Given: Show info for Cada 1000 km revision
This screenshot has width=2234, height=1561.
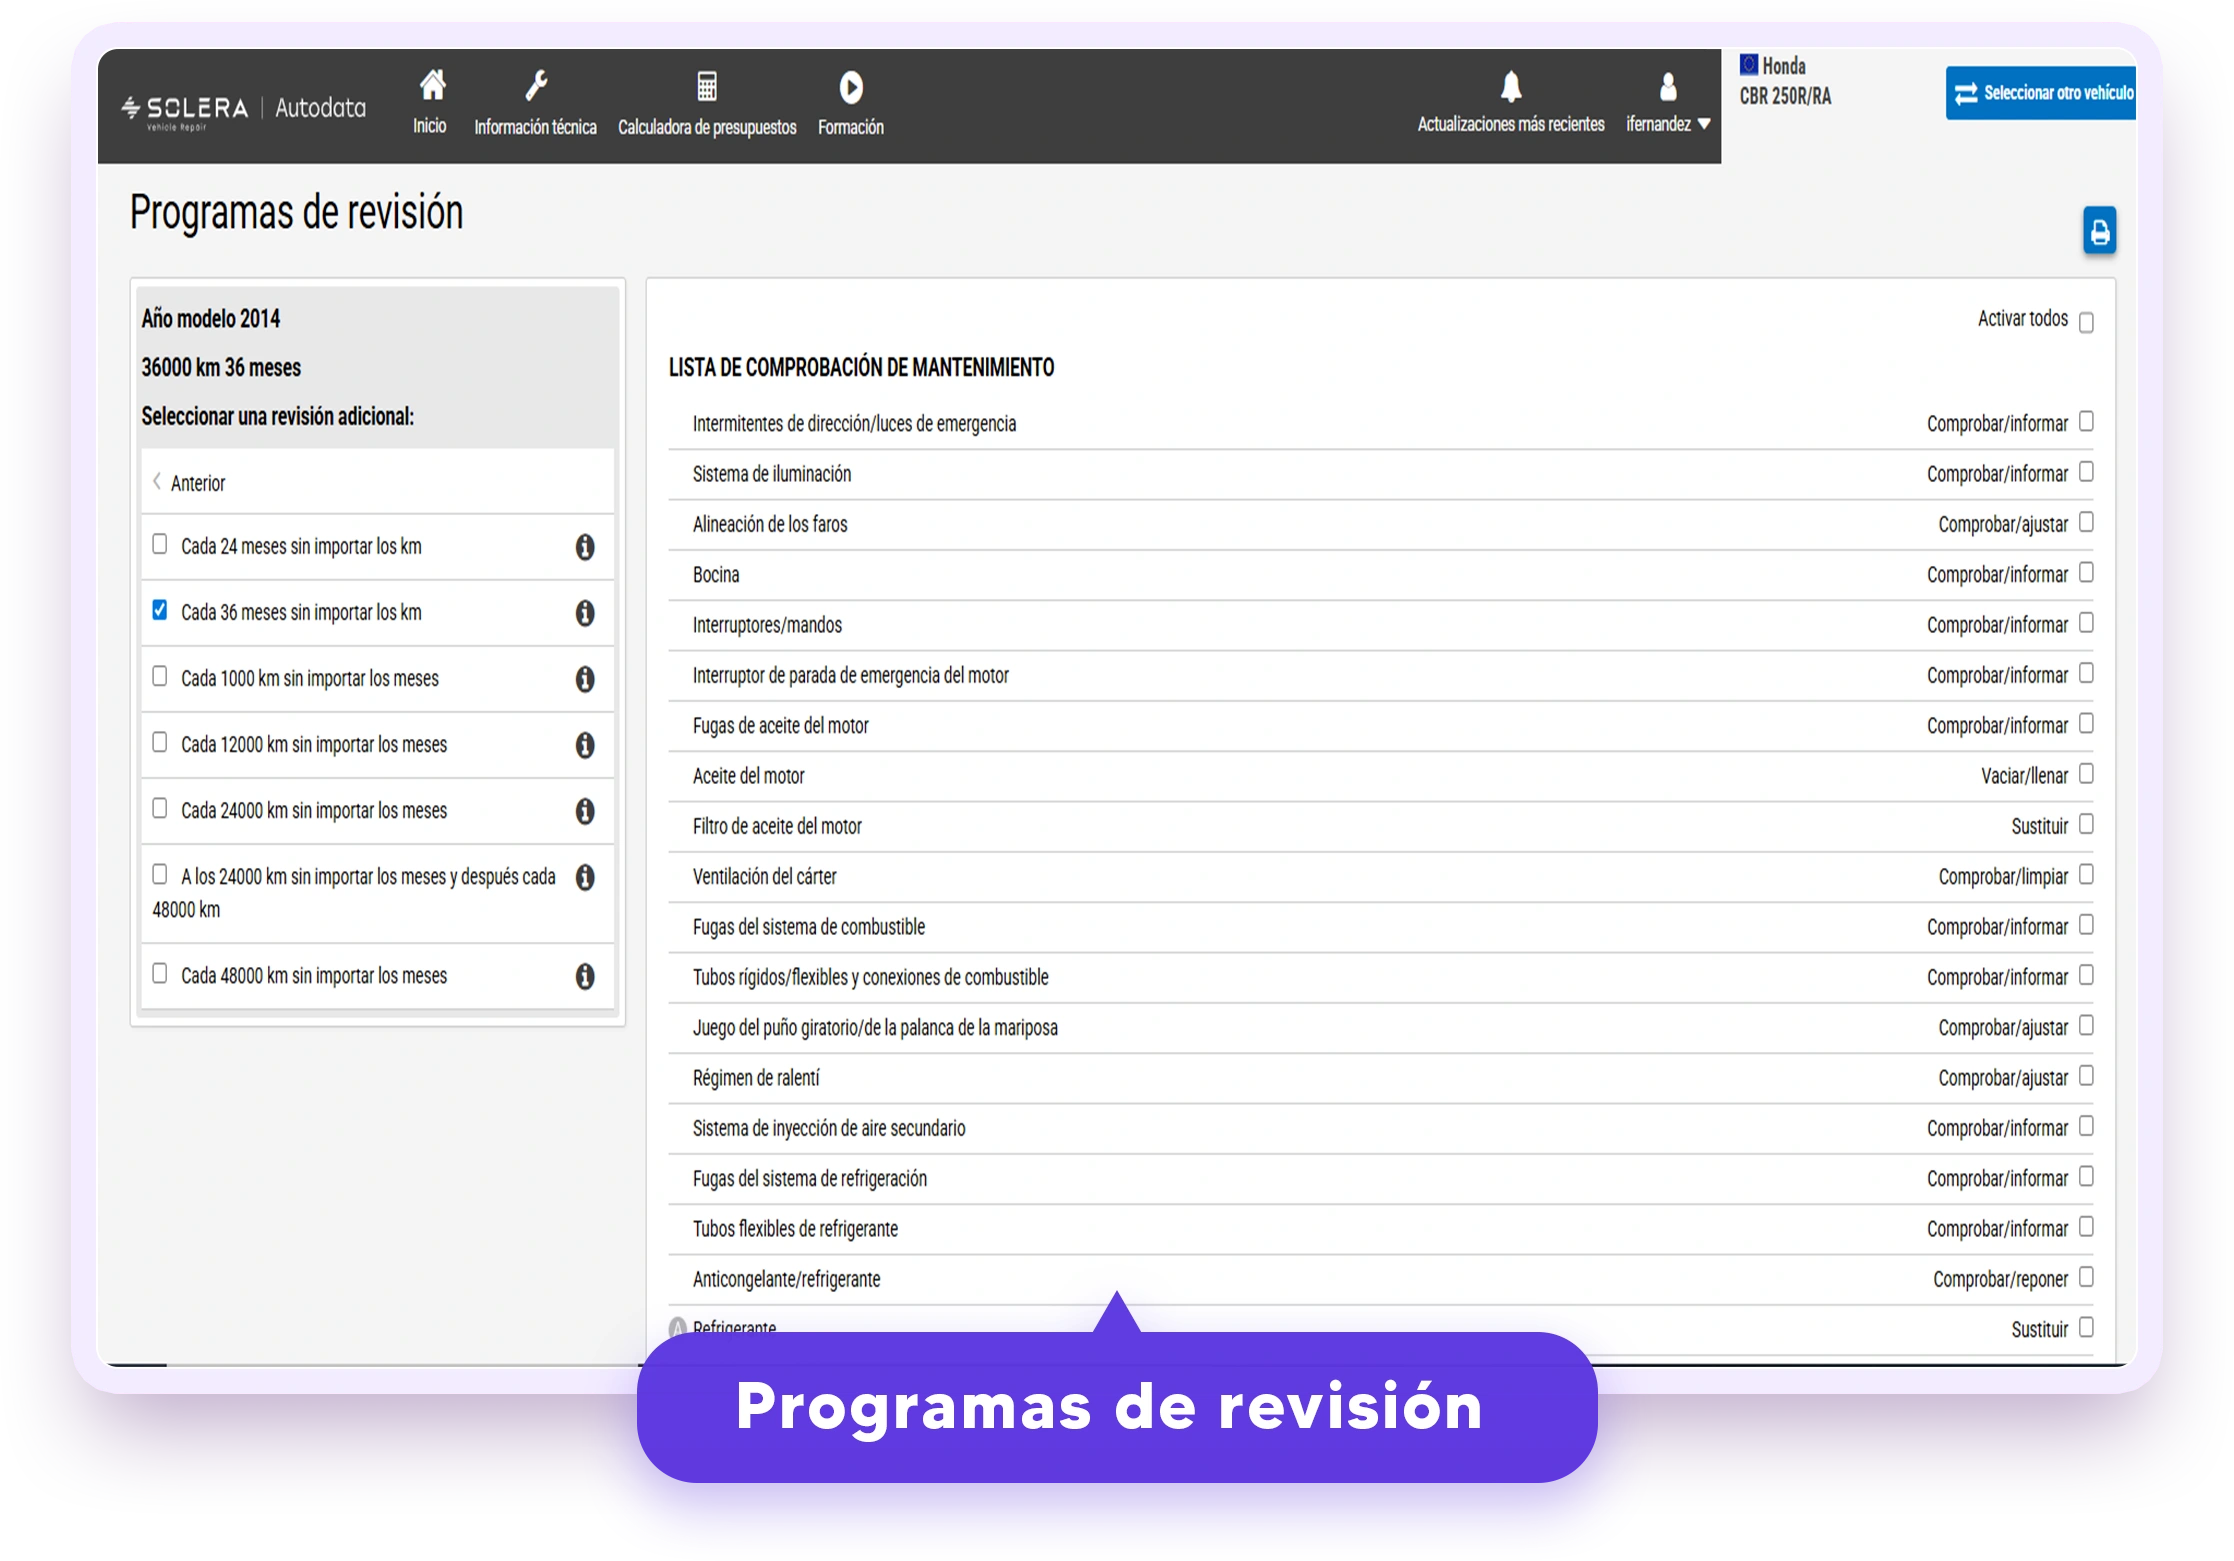Looking at the screenshot, I should [x=585, y=679].
